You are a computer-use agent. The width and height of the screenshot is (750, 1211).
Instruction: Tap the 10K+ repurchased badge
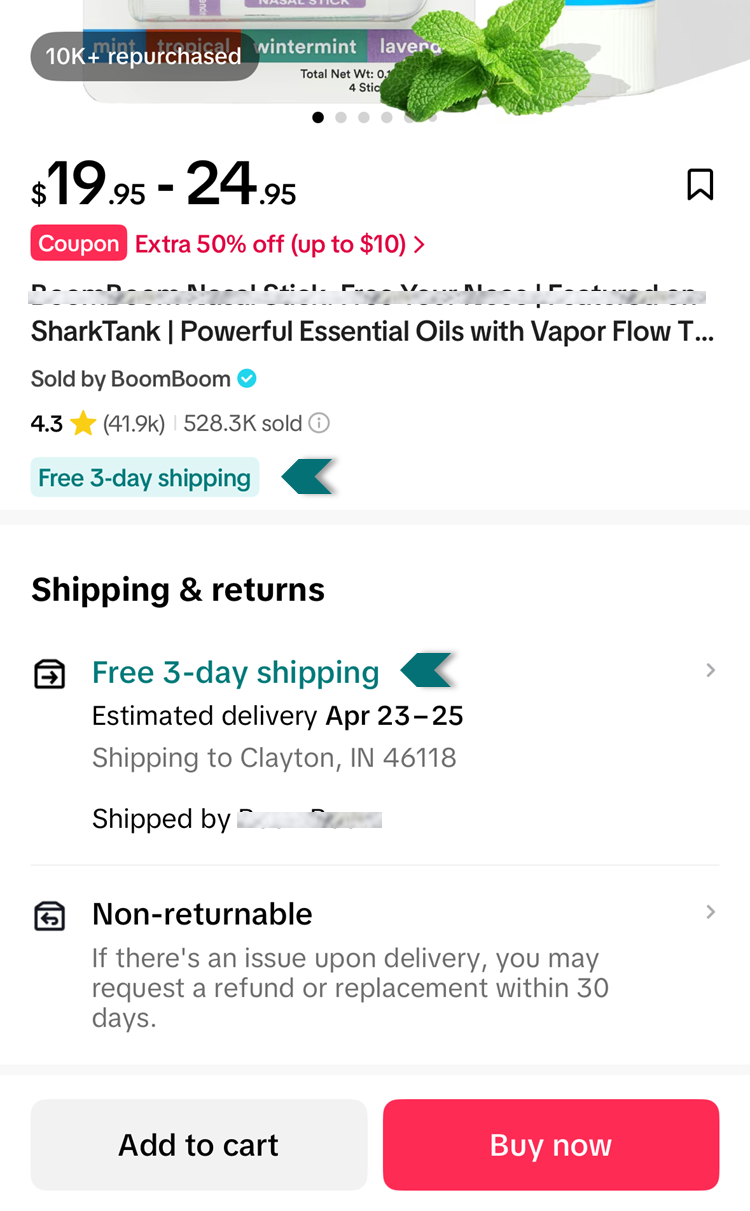(x=144, y=56)
